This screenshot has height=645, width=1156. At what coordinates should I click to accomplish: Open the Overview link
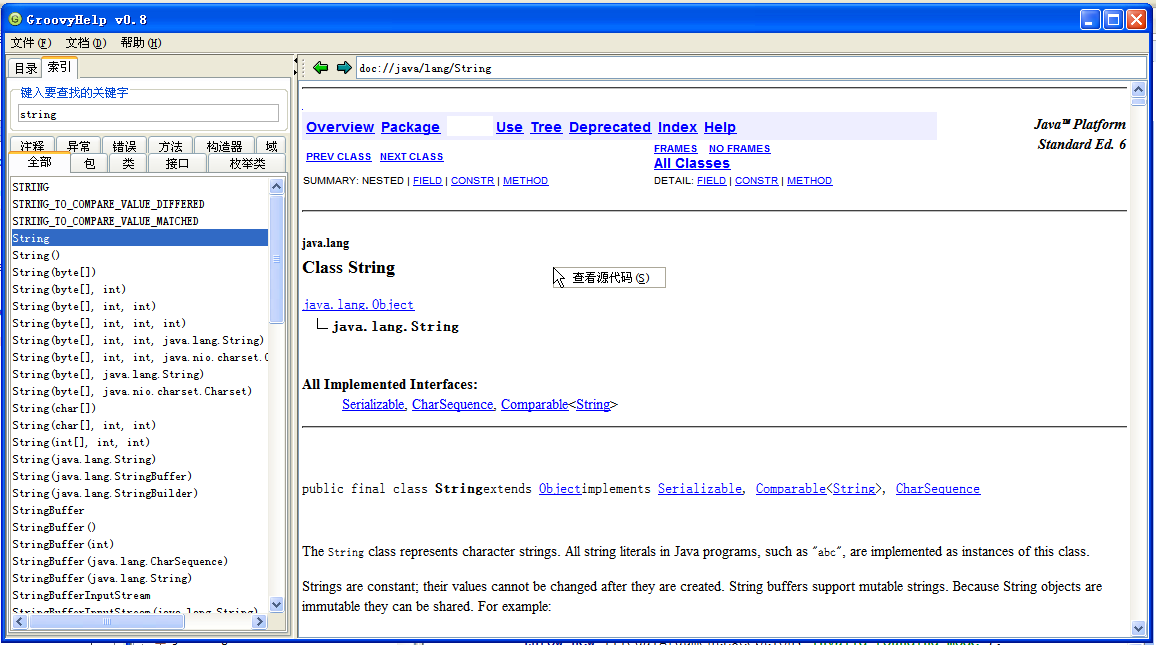(x=340, y=127)
